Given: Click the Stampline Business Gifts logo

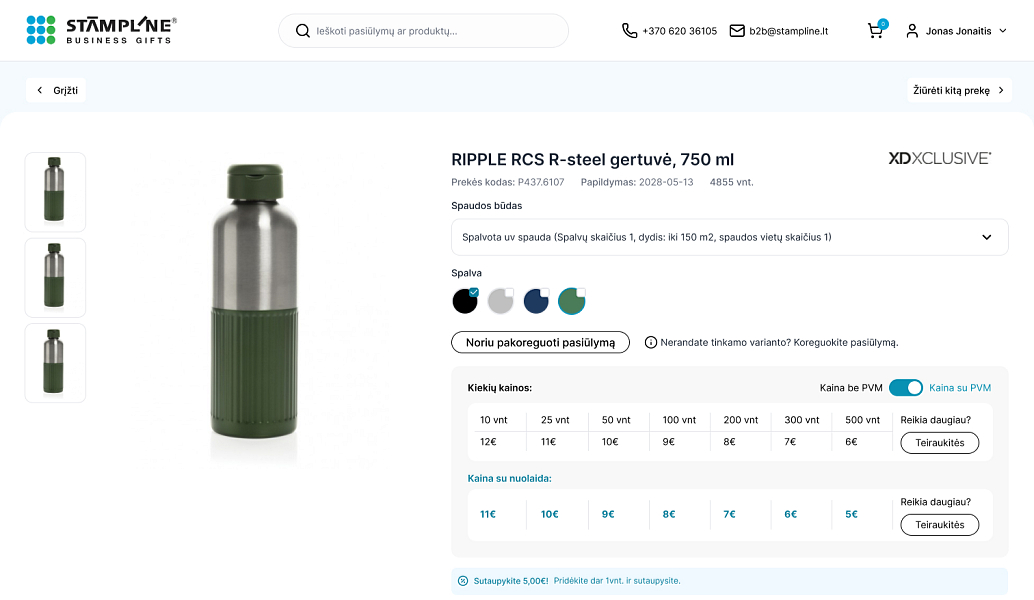Looking at the screenshot, I should [x=102, y=30].
